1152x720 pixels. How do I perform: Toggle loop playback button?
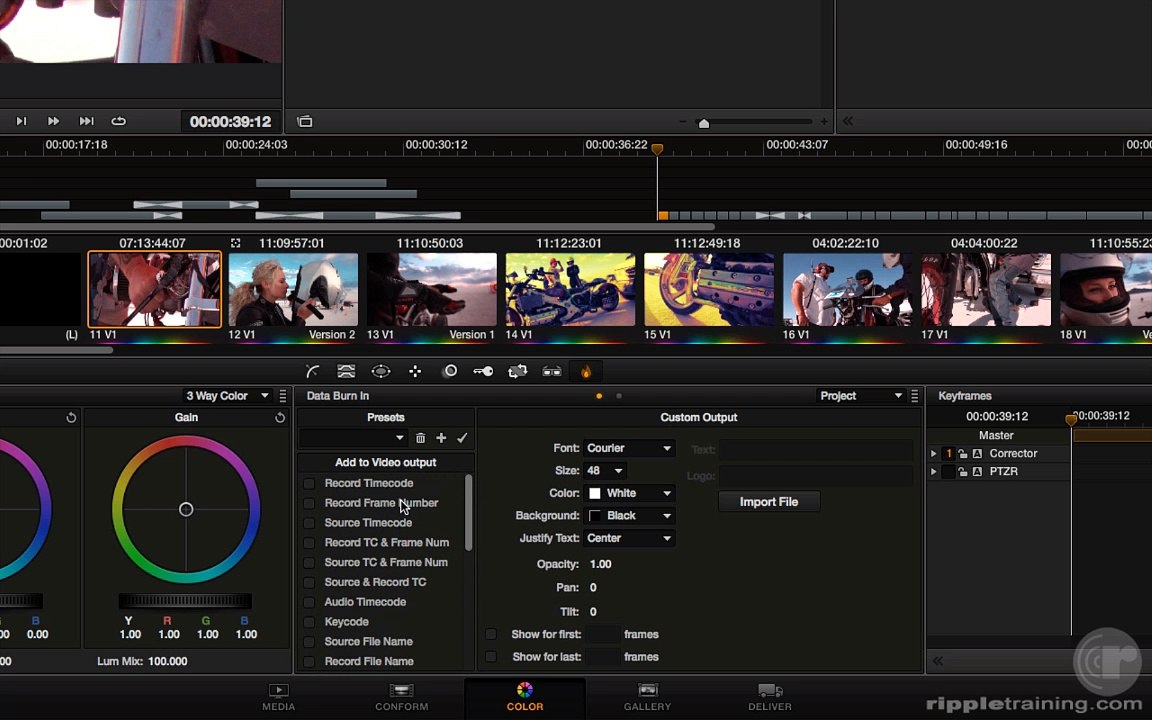coord(118,121)
